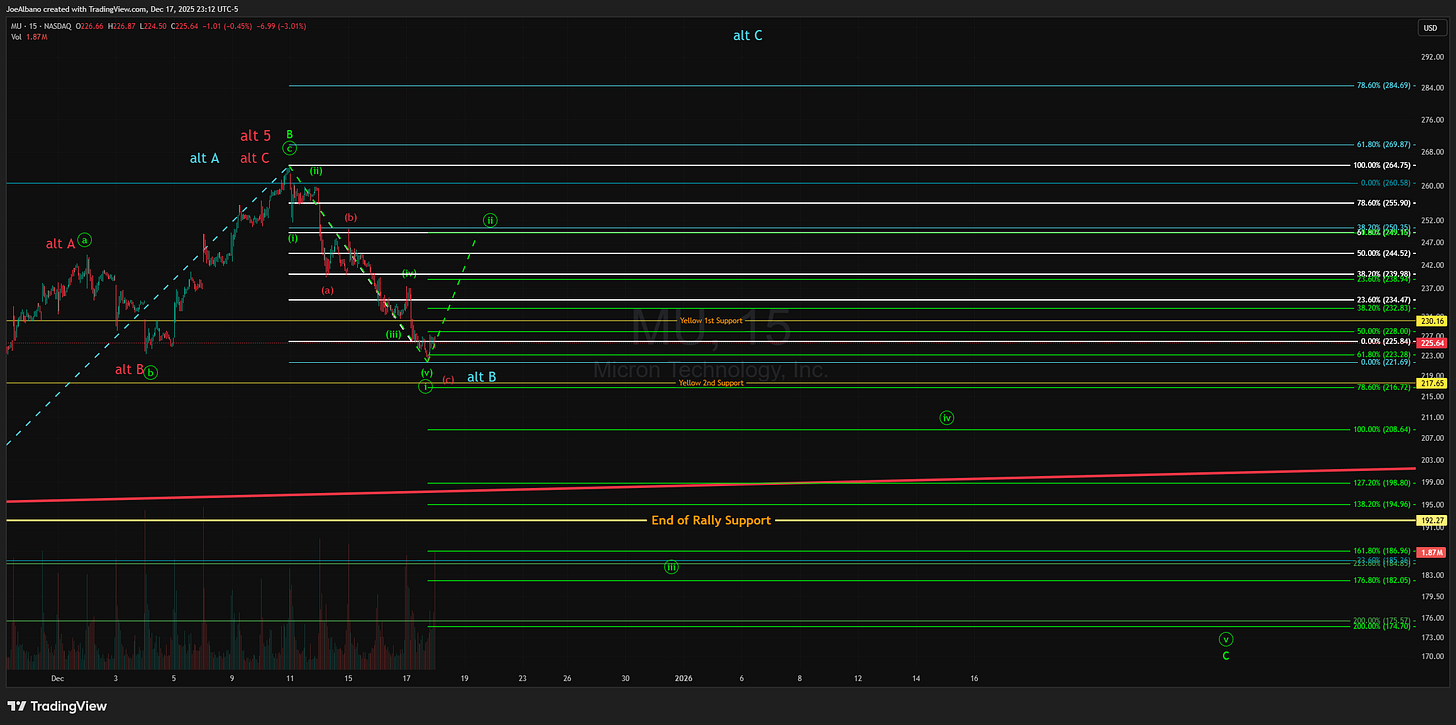This screenshot has height=725, width=1456.
Task: Click the red 'alt 5' wave label
Action: (255, 136)
